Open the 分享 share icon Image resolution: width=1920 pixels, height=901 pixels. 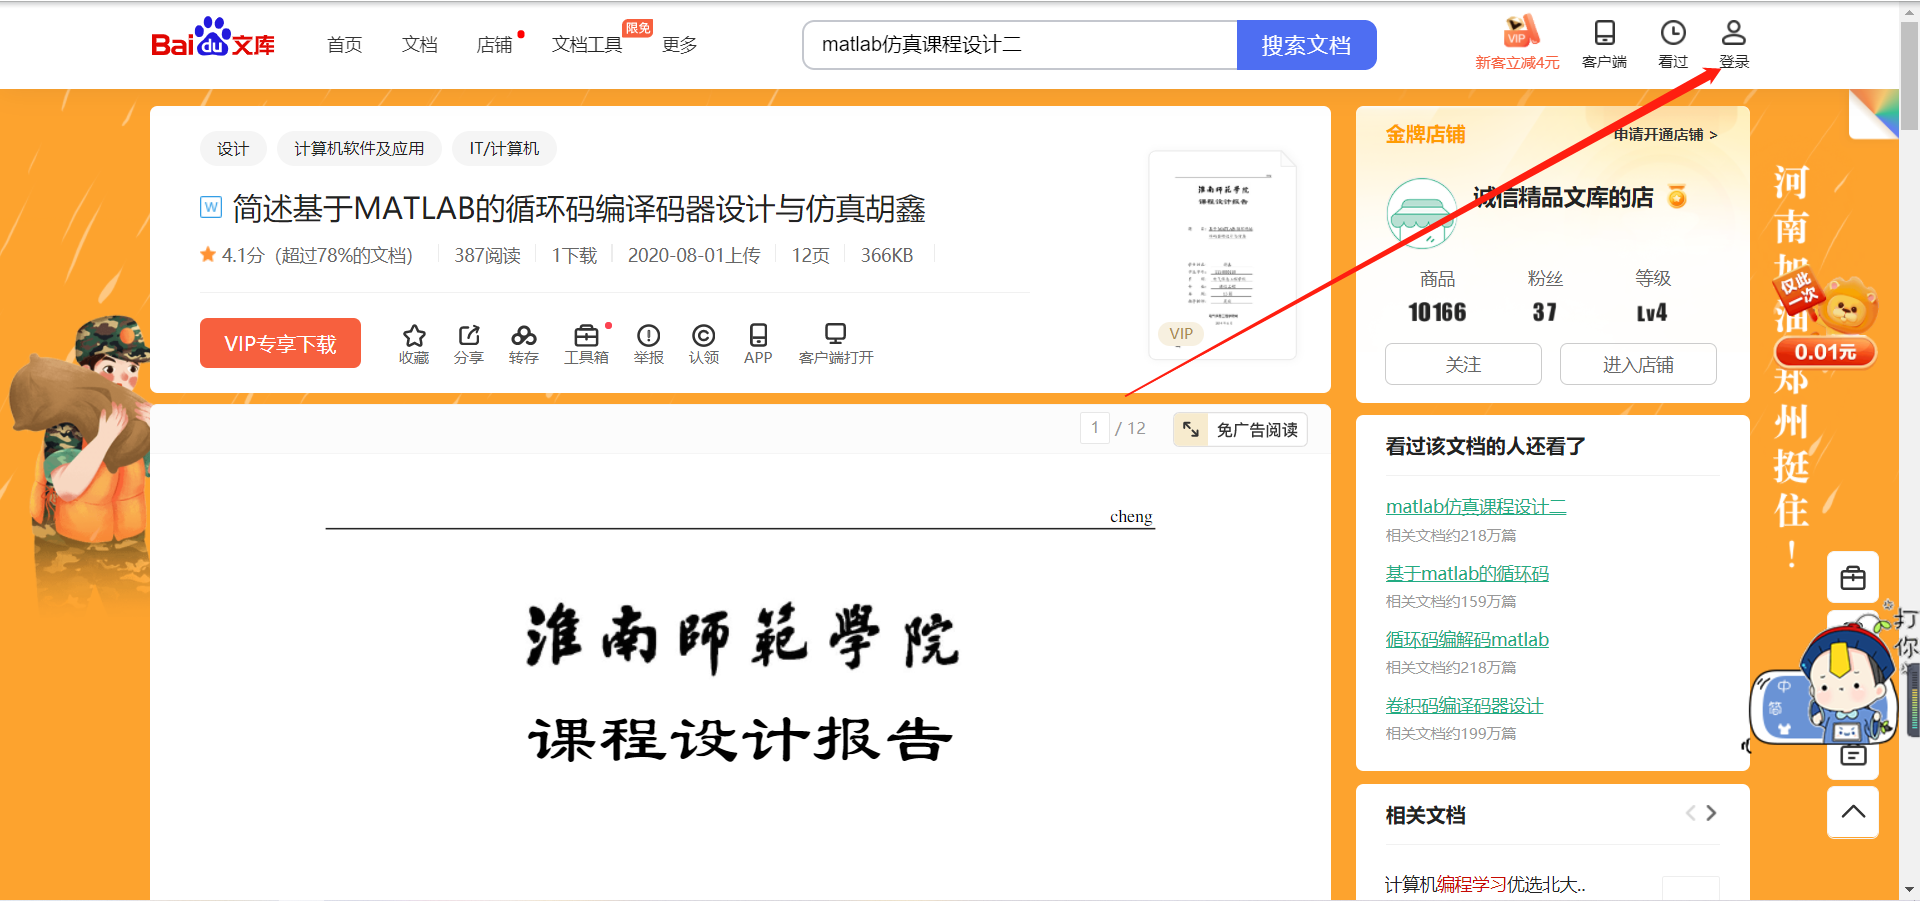pos(469,343)
